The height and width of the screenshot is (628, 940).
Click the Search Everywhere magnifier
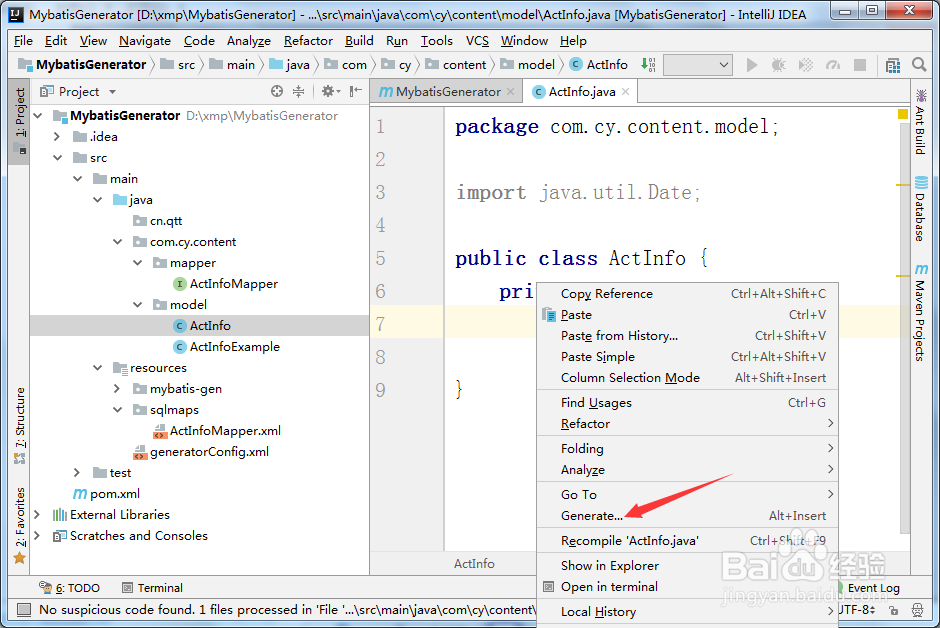pos(919,64)
